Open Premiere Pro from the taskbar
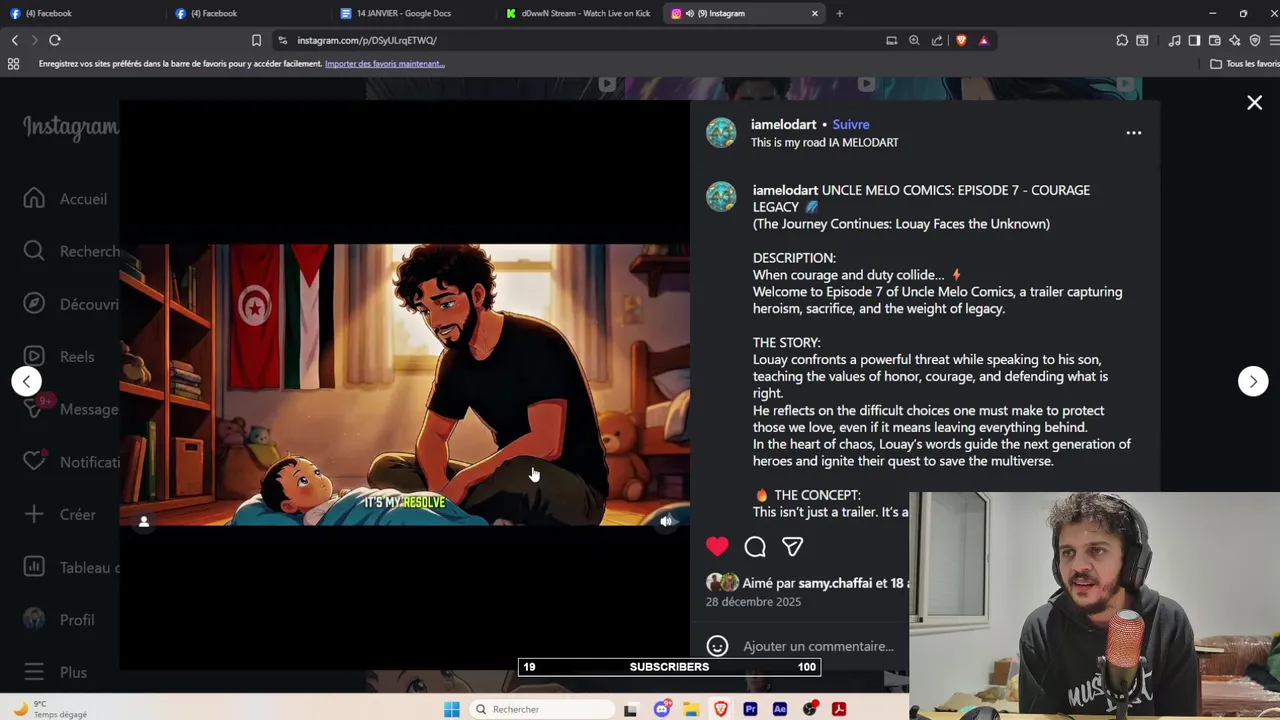 click(750, 709)
